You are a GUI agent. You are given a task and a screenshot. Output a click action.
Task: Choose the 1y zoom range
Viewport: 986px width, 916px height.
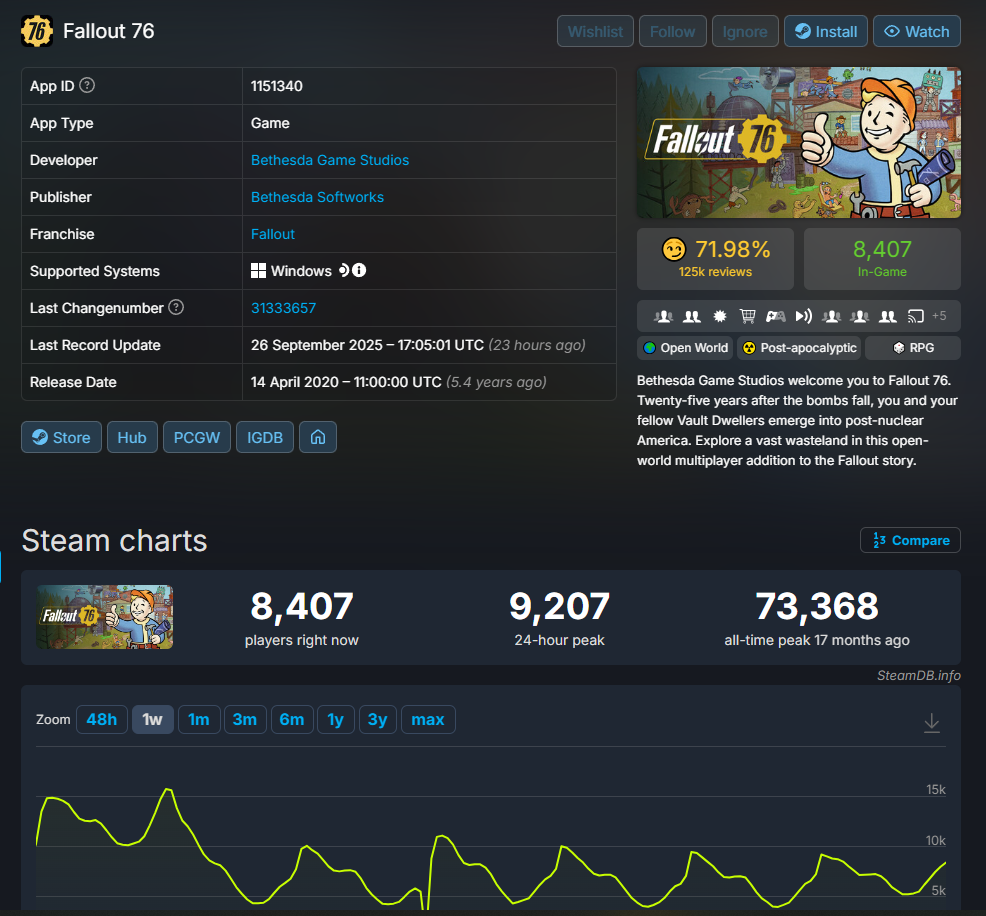(x=336, y=719)
